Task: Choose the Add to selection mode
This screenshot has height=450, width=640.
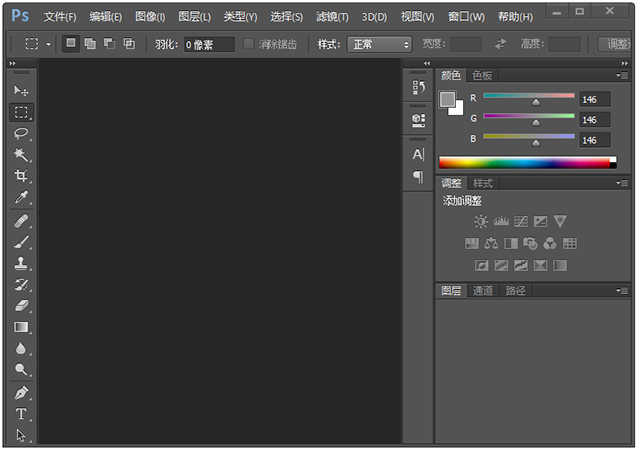Action: pos(90,44)
